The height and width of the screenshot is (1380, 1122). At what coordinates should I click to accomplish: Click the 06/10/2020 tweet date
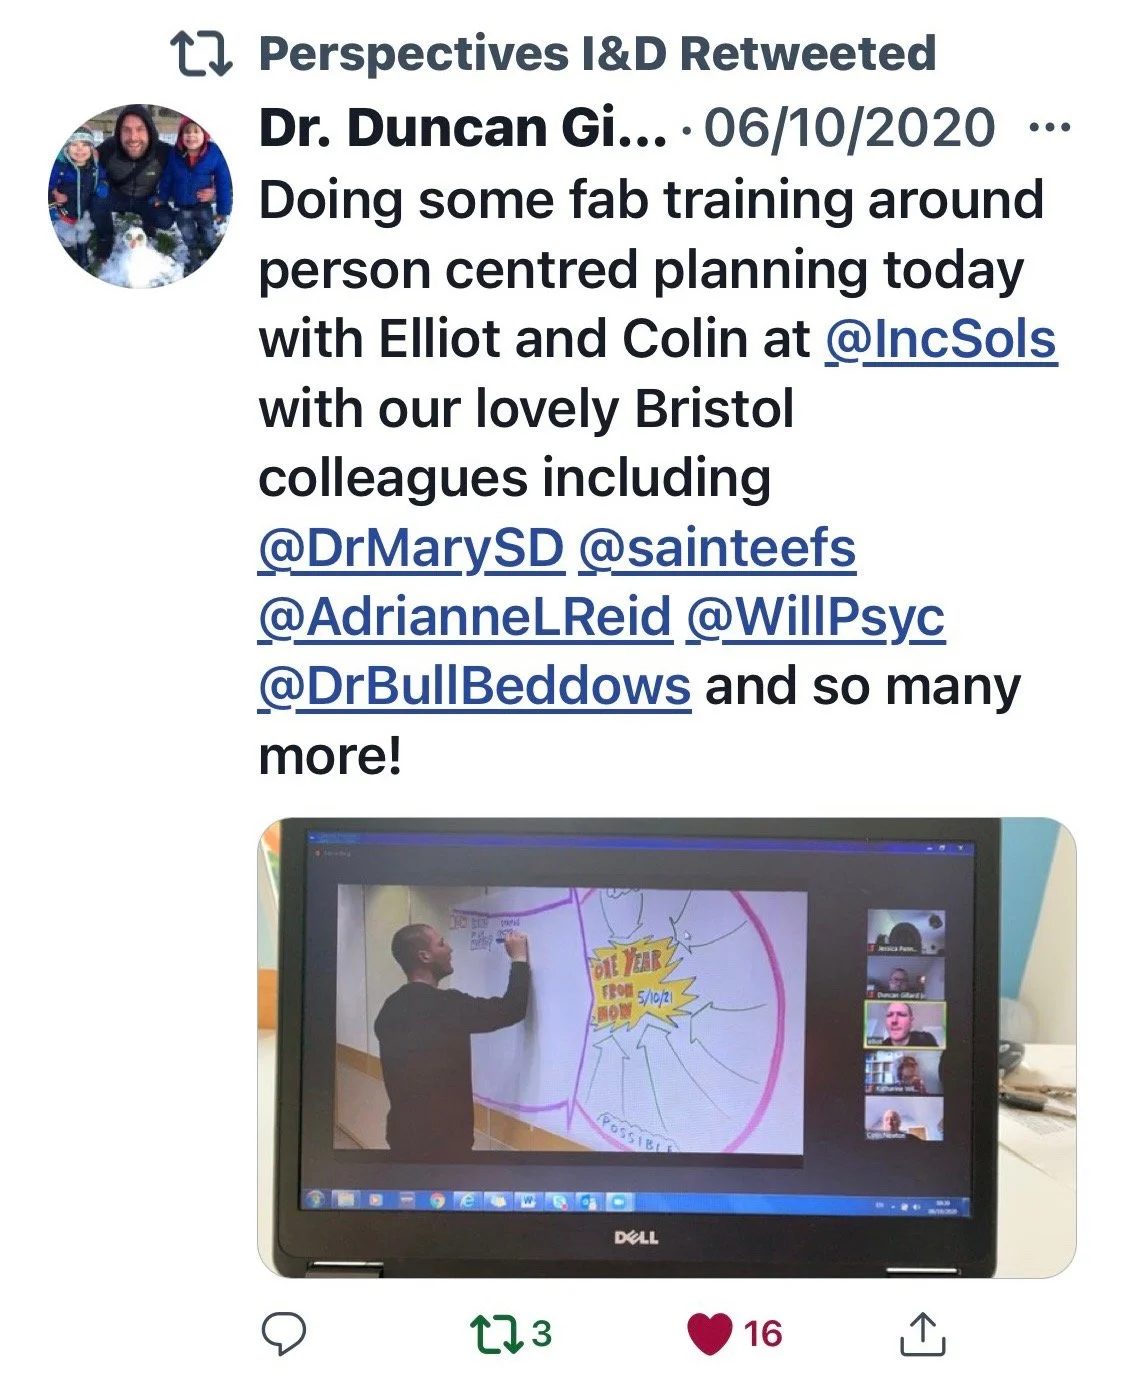tap(850, 128)
